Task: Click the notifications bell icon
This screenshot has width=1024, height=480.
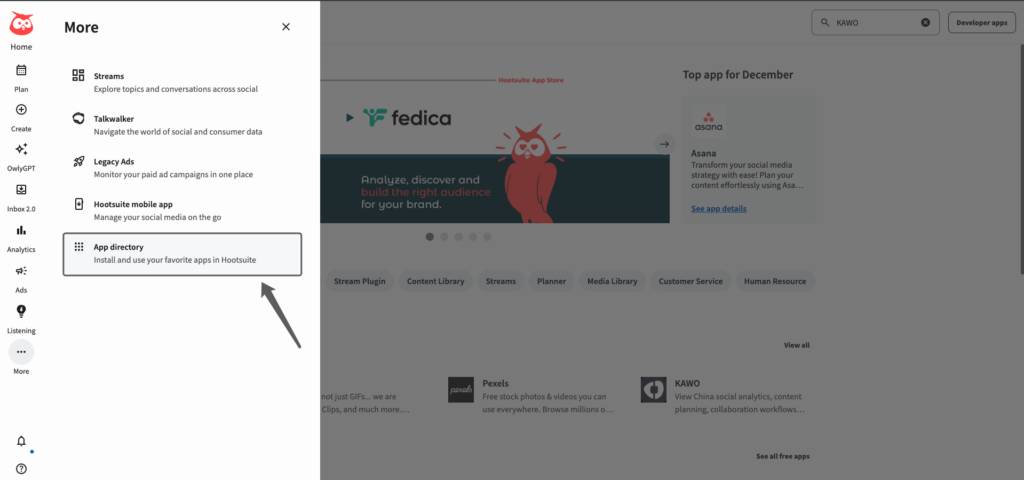Action: click(x=21, y=441)
